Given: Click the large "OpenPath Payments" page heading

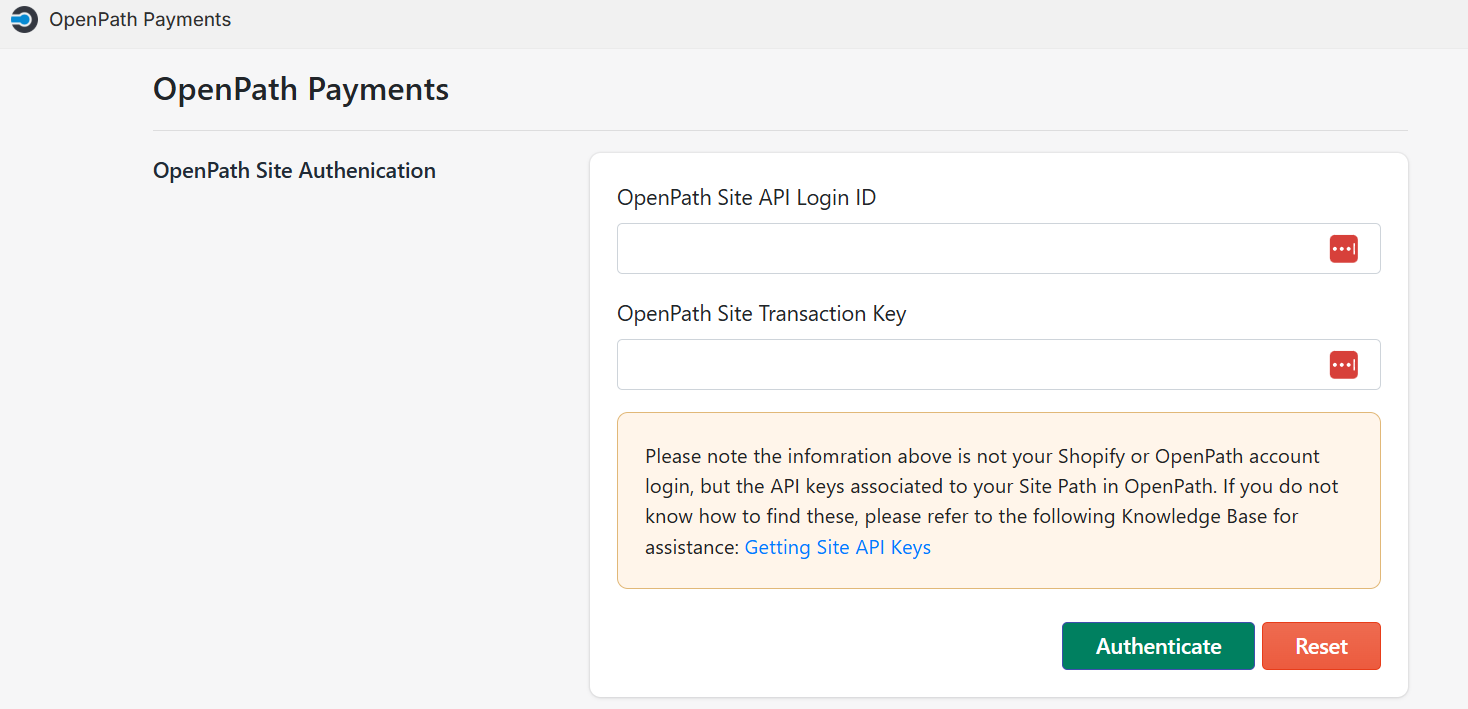Looking at the screenshot, I should point(301,89).
